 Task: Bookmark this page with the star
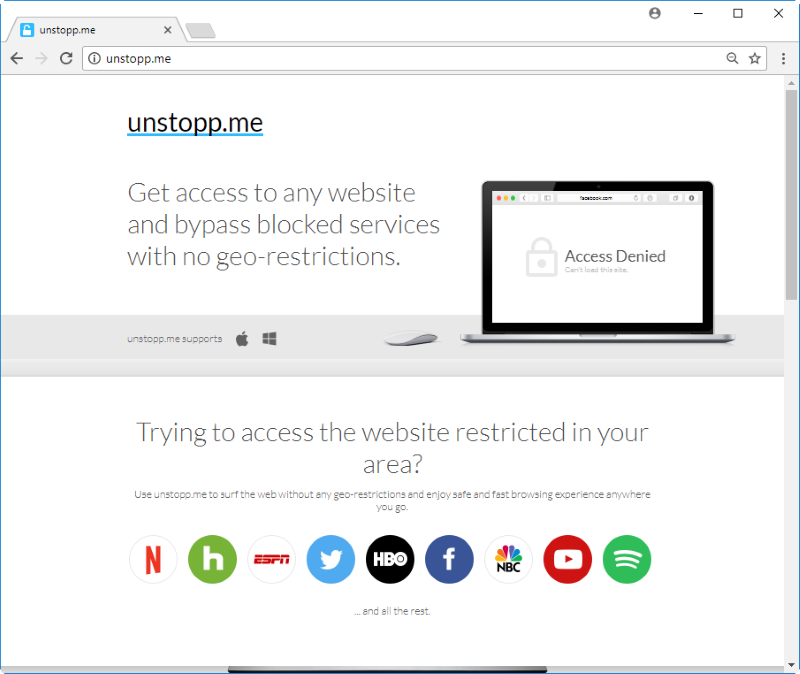[x=755, y=59]
